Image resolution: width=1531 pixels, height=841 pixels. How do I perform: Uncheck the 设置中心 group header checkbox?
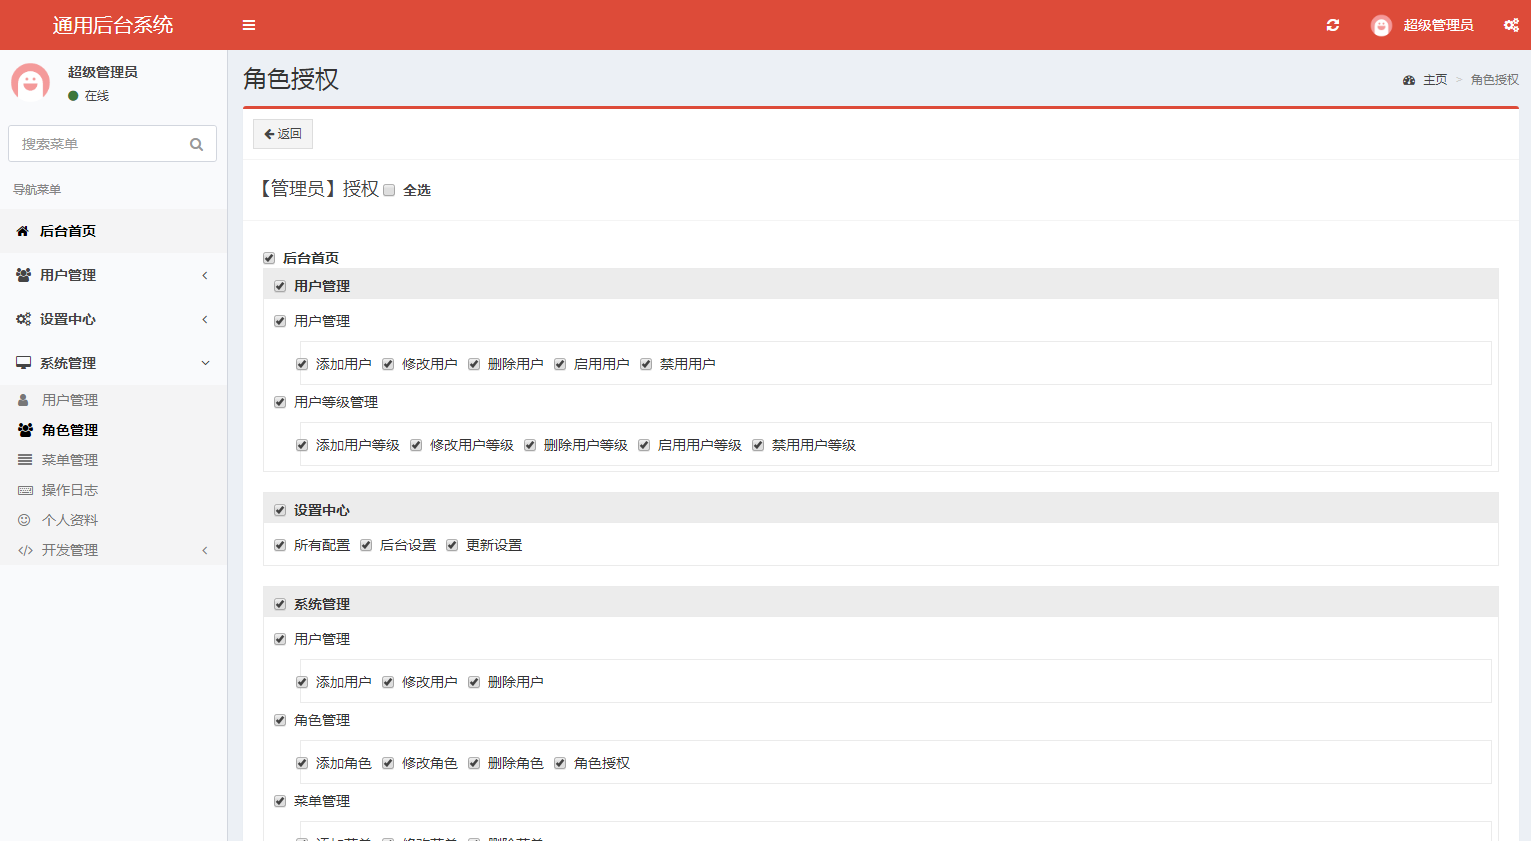coord(280,510)
